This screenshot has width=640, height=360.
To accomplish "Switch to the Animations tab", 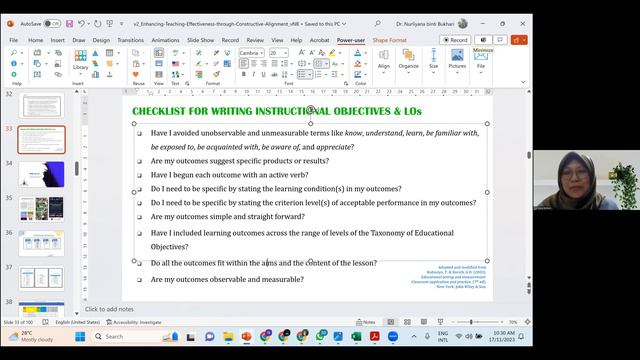I will click(x=165, y=40).
